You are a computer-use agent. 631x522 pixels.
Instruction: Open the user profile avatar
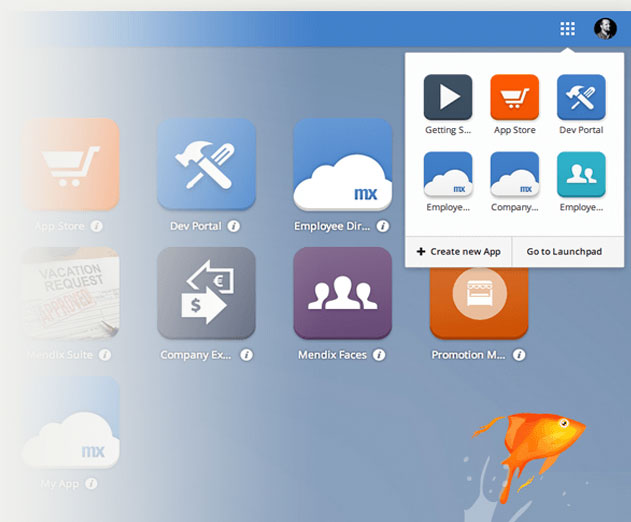[x=605, y=29]
